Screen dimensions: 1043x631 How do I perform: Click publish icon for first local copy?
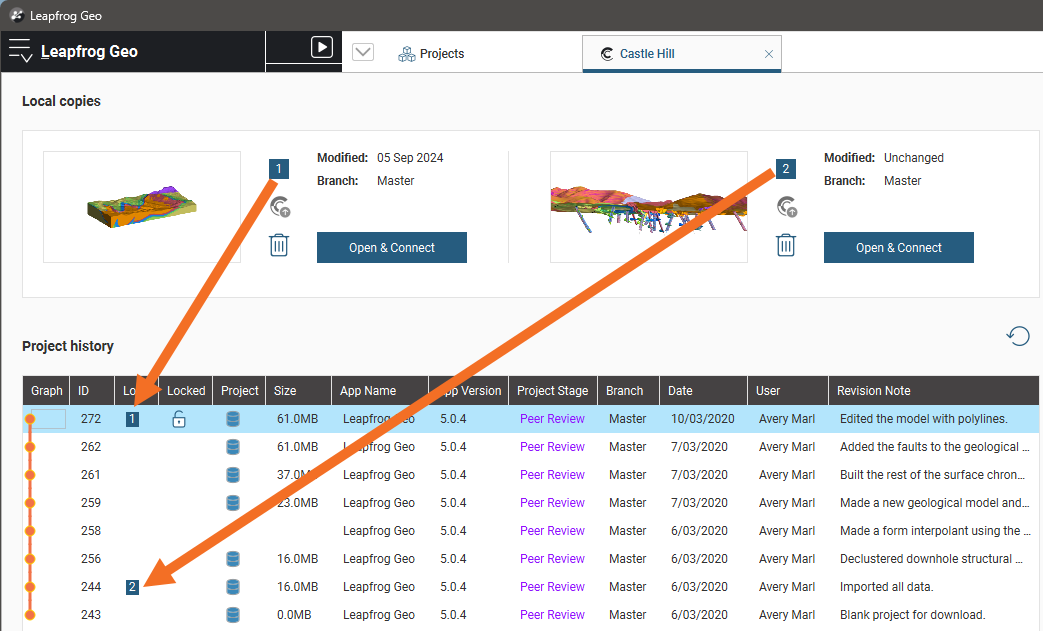[x=280, y=207]
